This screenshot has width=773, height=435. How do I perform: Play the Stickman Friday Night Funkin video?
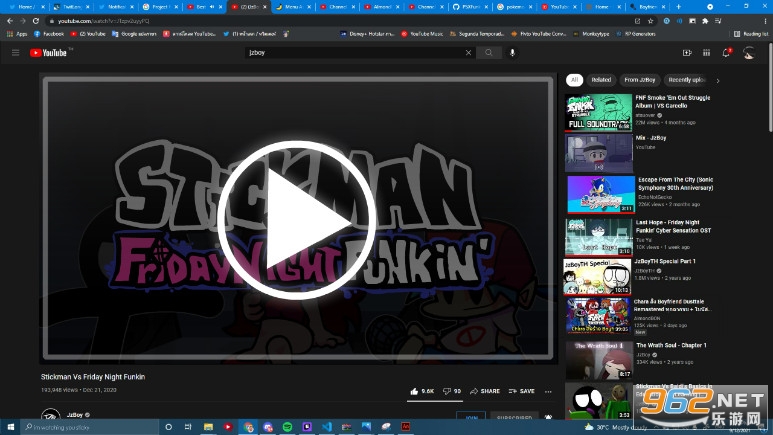pyautogui.click(x=296, y=219)
